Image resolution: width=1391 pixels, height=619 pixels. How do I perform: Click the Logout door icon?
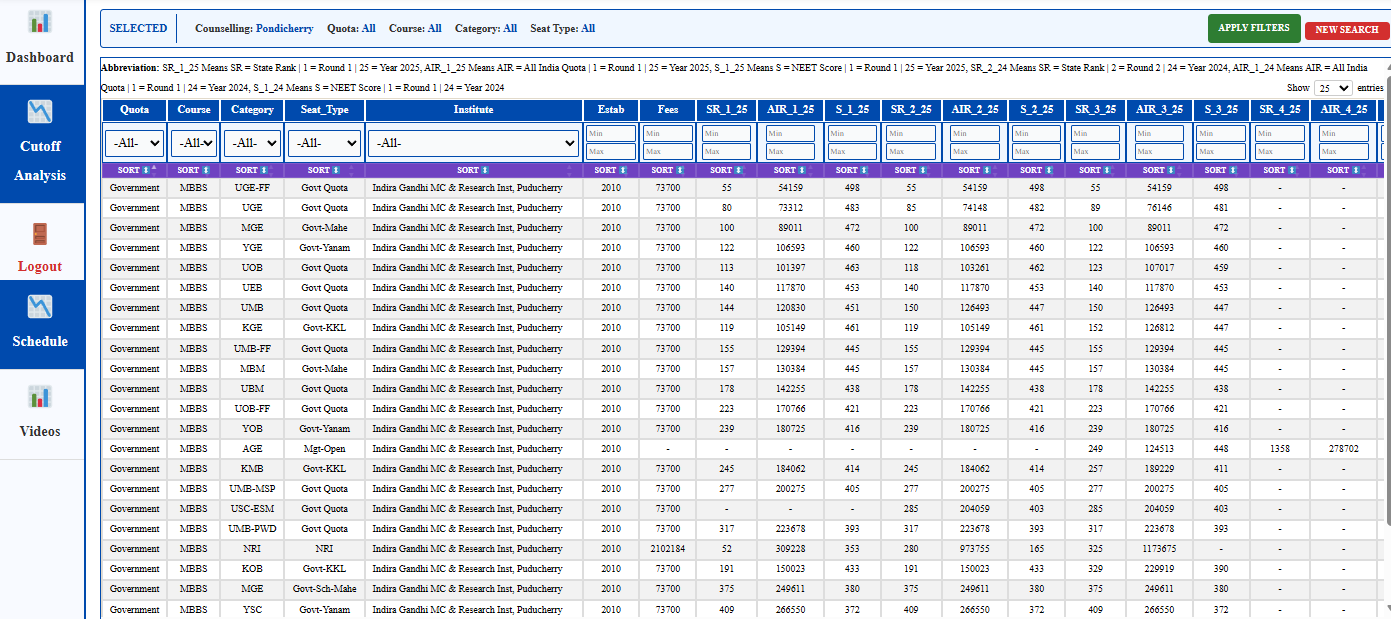[40, 234]
